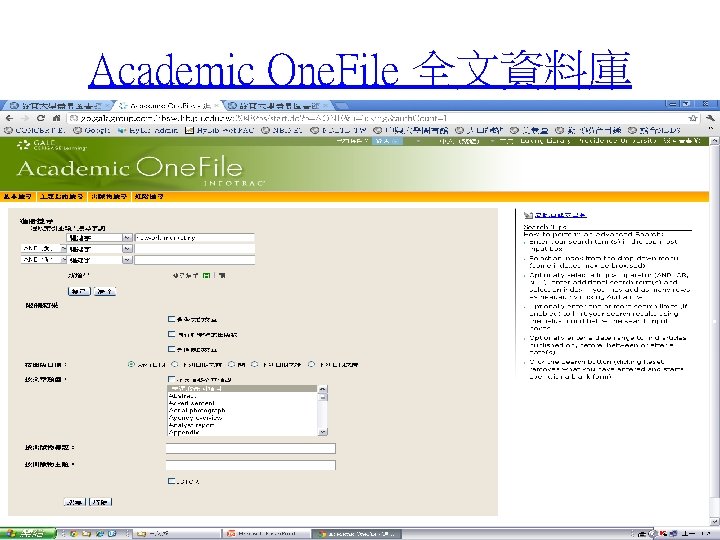720x540 pixels.
Task: Toggle the checkbox above the document type list
Action: point(171,379)
